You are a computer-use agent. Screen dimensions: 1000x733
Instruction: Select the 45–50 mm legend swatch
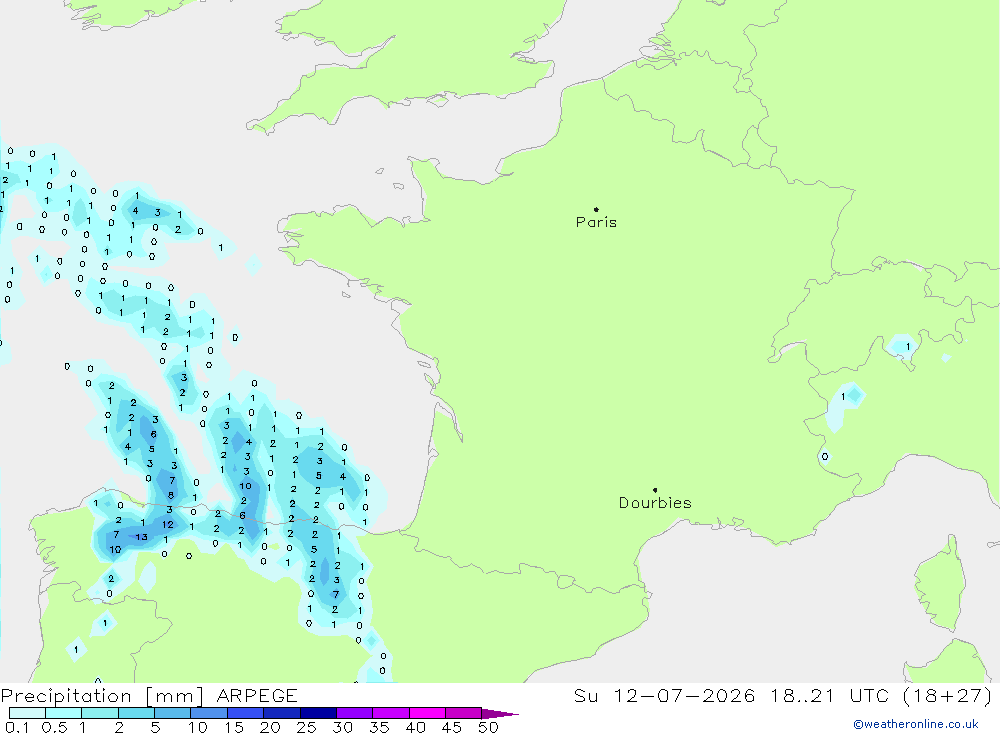tap(463, 713)
